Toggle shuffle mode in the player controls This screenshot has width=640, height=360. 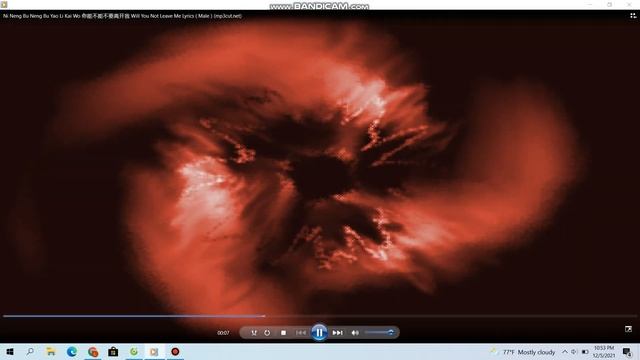[254, 333]
